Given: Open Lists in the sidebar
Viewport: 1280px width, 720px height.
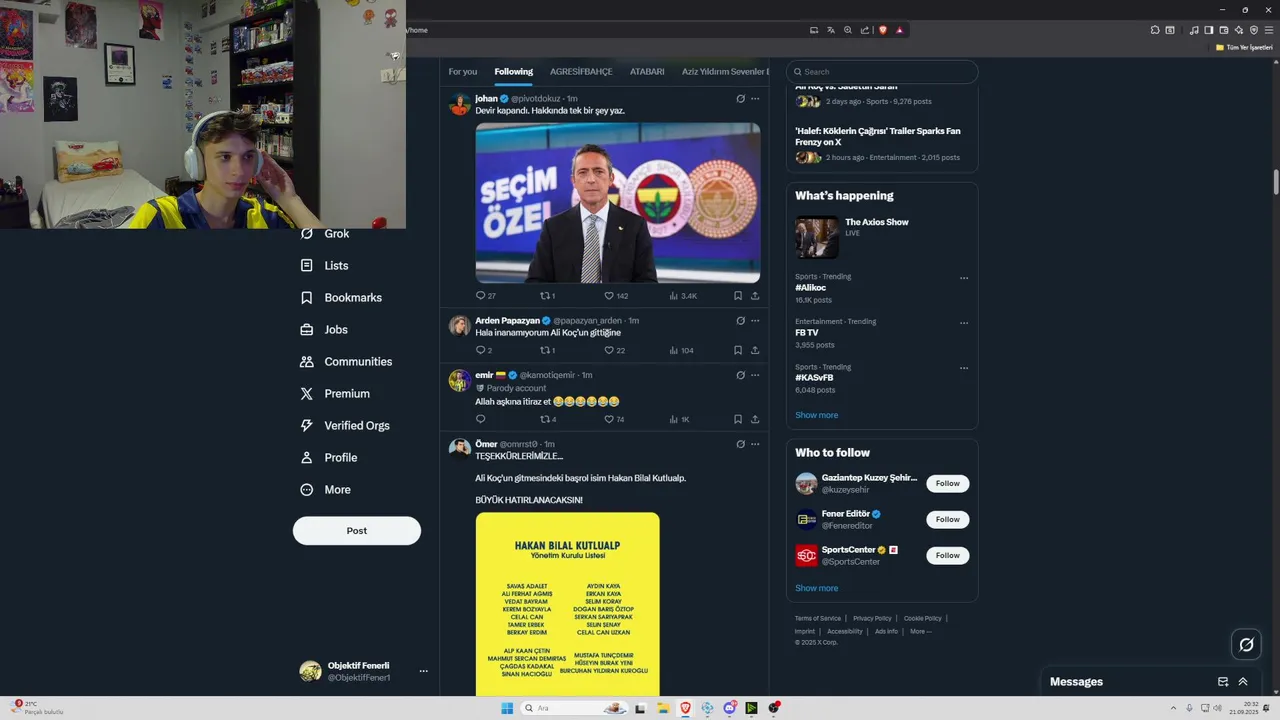Looking at the screenshot, I should 324,266.
